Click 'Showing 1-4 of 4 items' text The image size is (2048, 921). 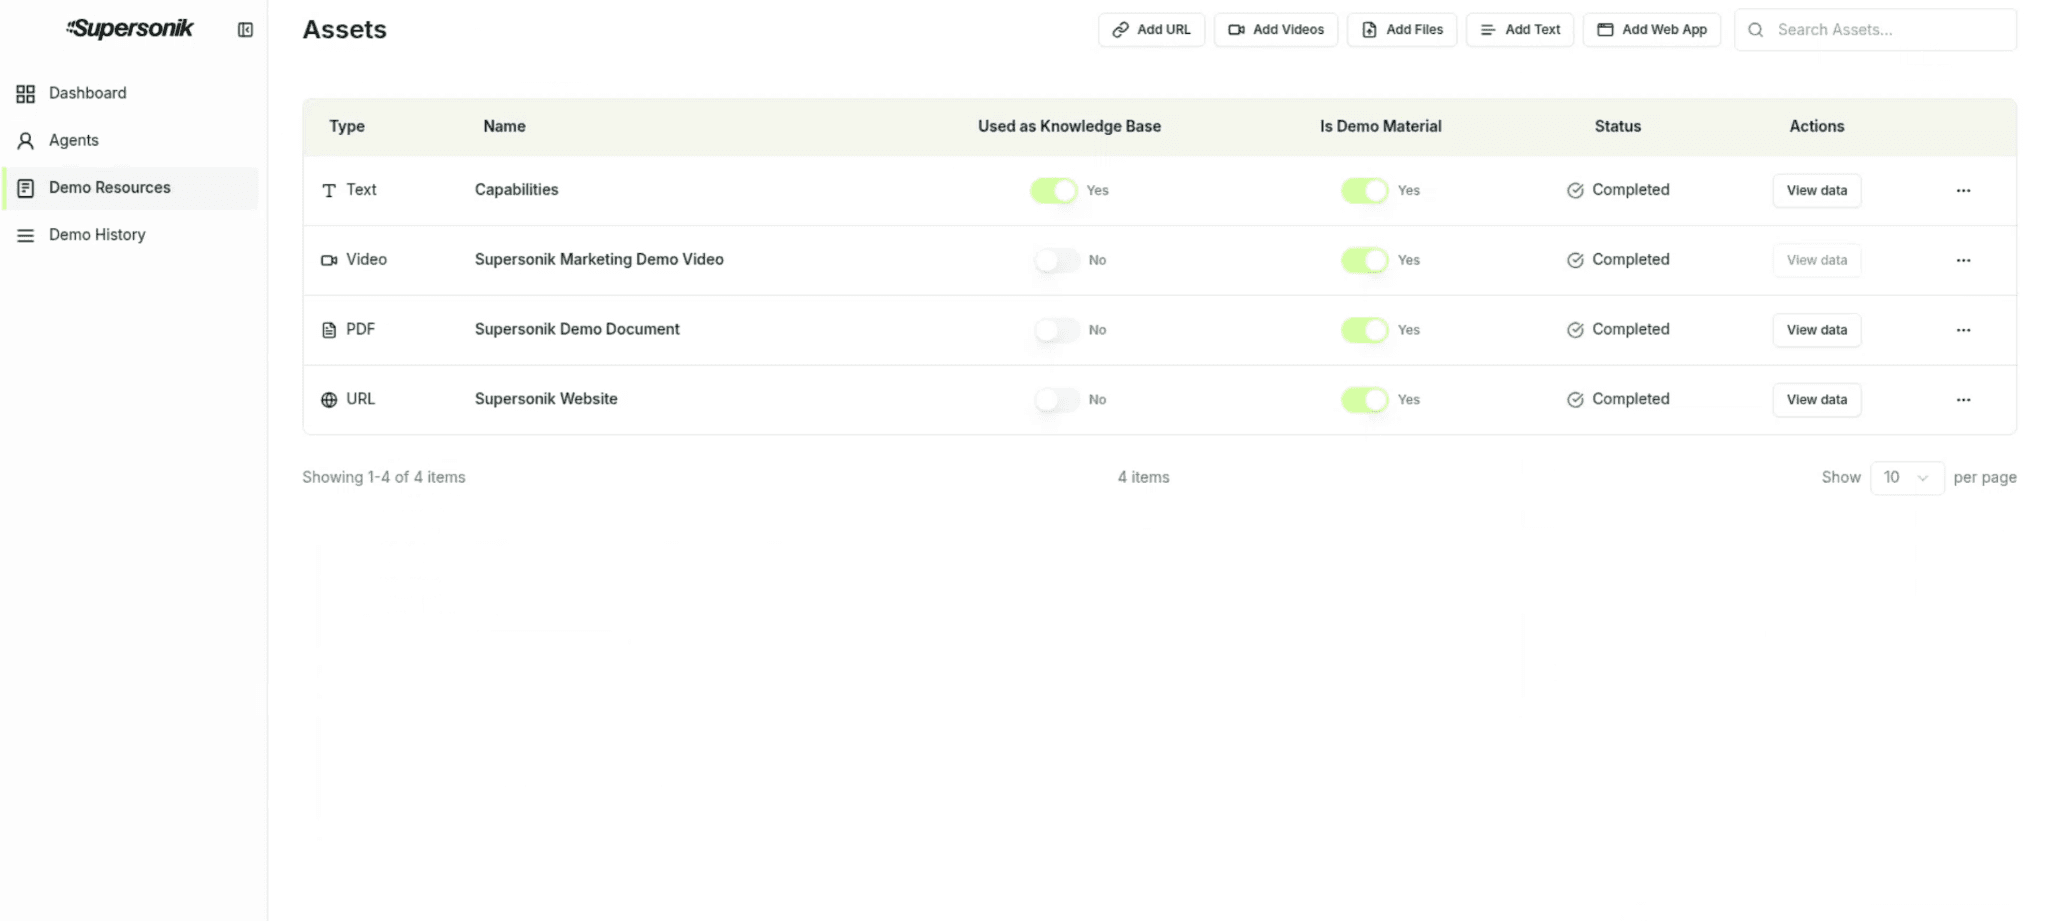384,478
